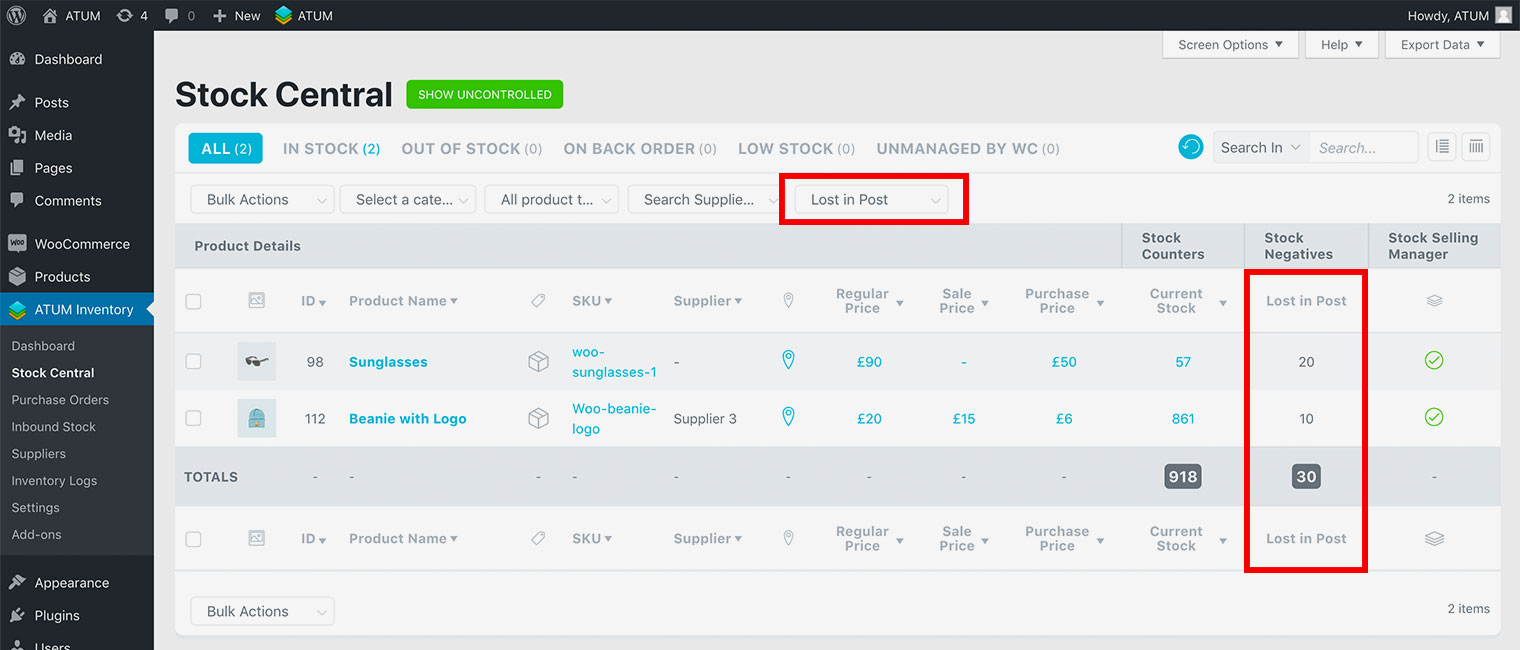The width and height of the screenshot is (1520, 650).
Task: Click the product type box icon for Beanie with Logo
Action: click(538, 419)
